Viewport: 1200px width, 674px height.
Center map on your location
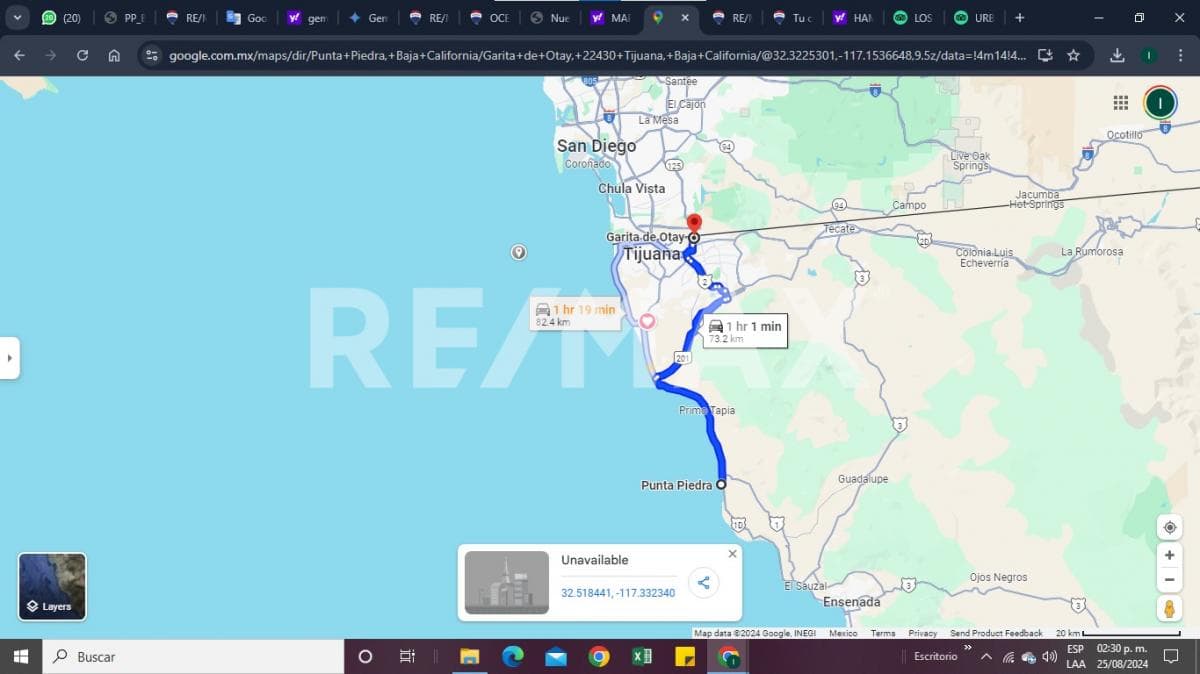(1169, 527)
